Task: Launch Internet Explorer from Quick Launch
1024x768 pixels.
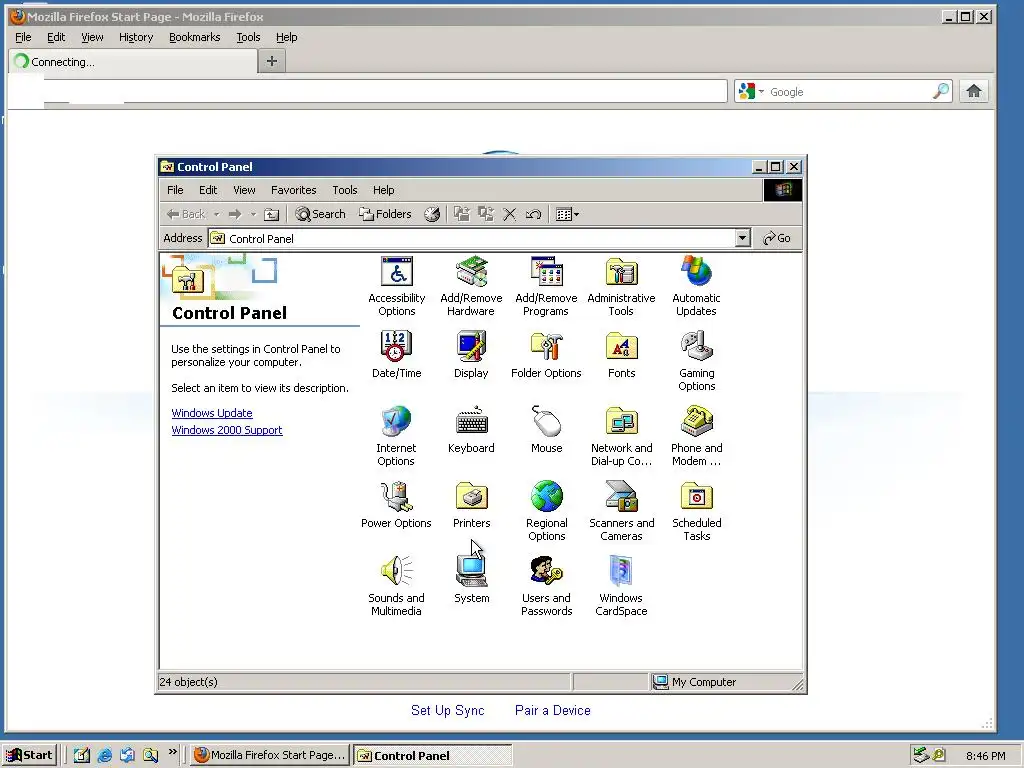Action: pos(104,755)
